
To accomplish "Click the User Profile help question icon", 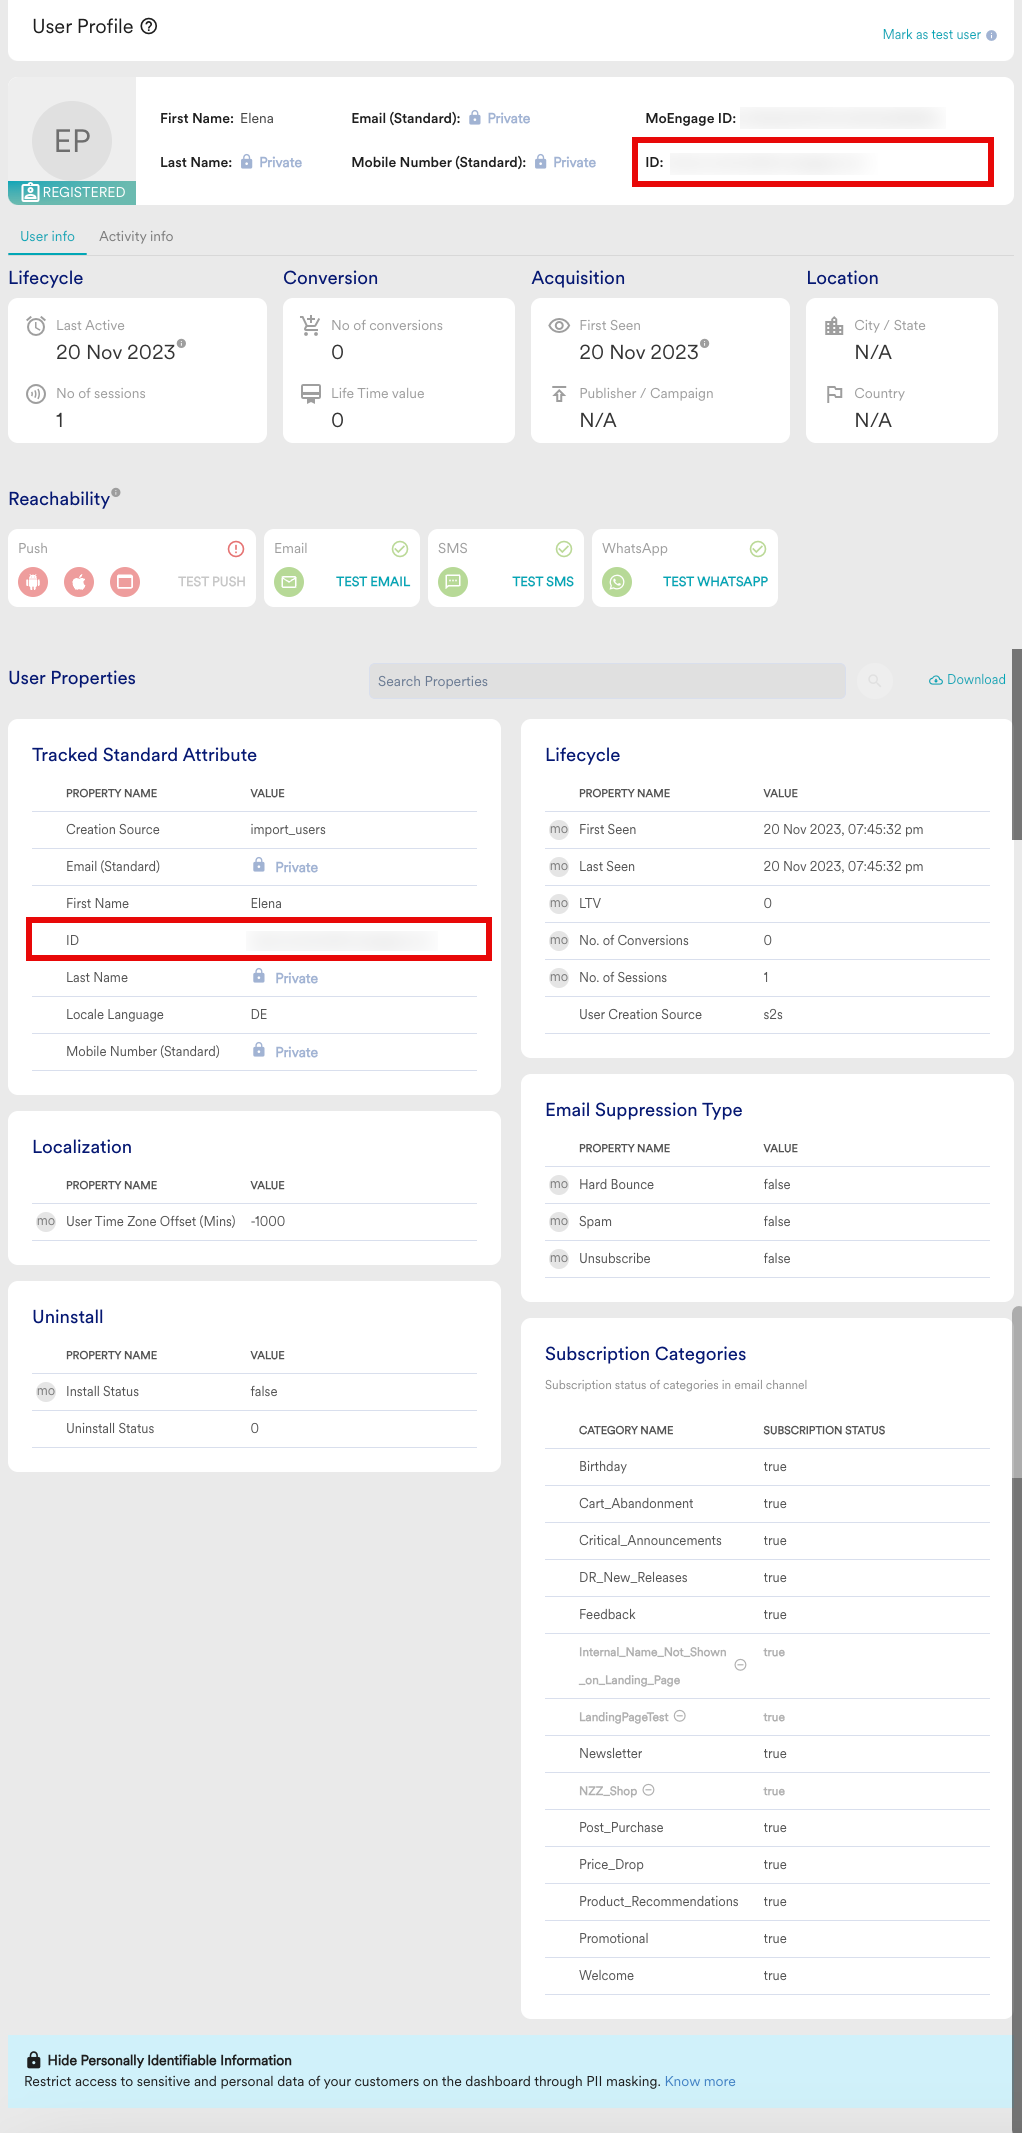I will (149, 27).
